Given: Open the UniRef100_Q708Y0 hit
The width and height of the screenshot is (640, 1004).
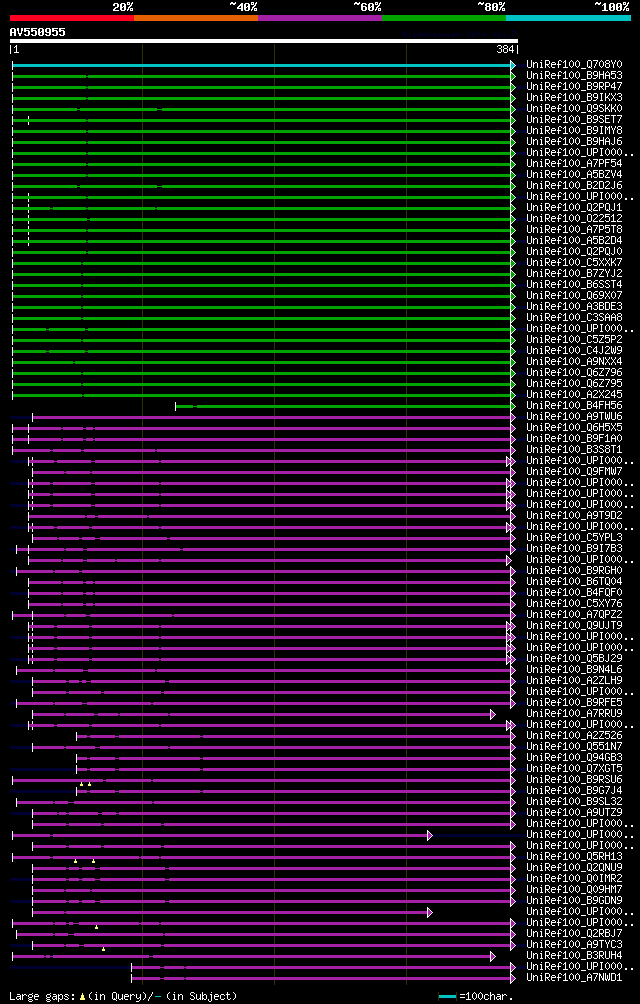Looking at the screenshot, I should pyautogui.click(x=574, y=65).
